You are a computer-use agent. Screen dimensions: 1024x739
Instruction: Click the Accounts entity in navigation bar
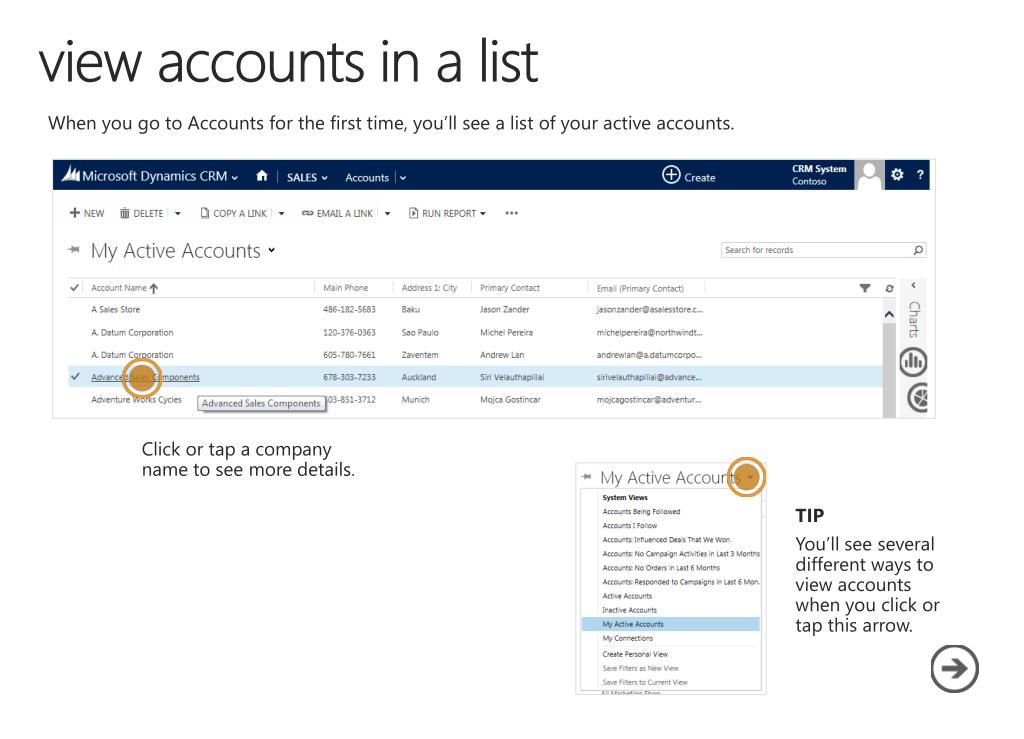[367, 178]
